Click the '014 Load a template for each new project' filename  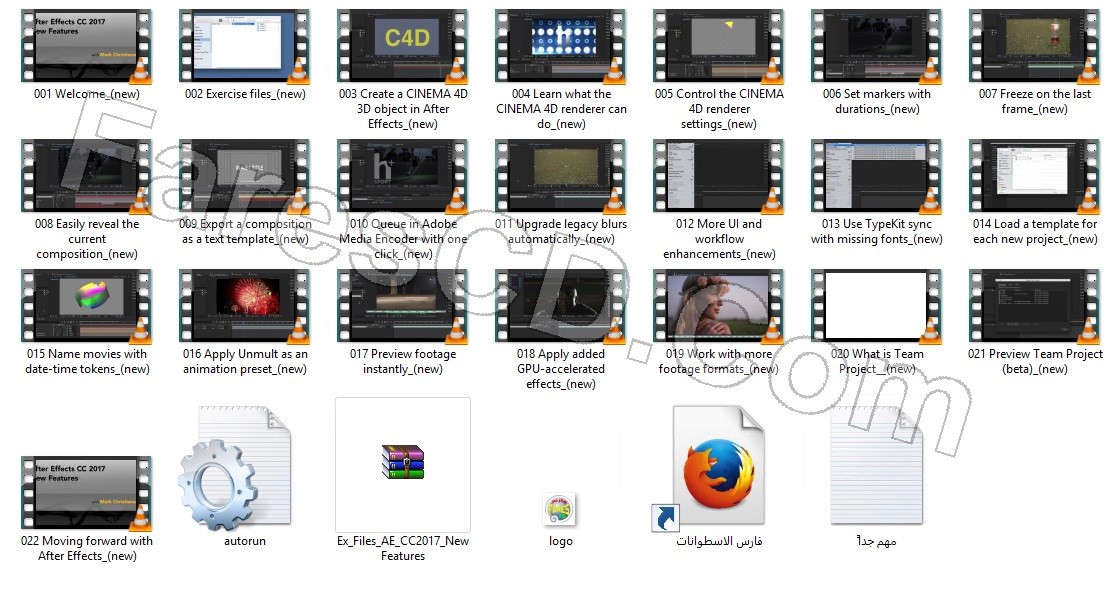tap(1035, 231)
